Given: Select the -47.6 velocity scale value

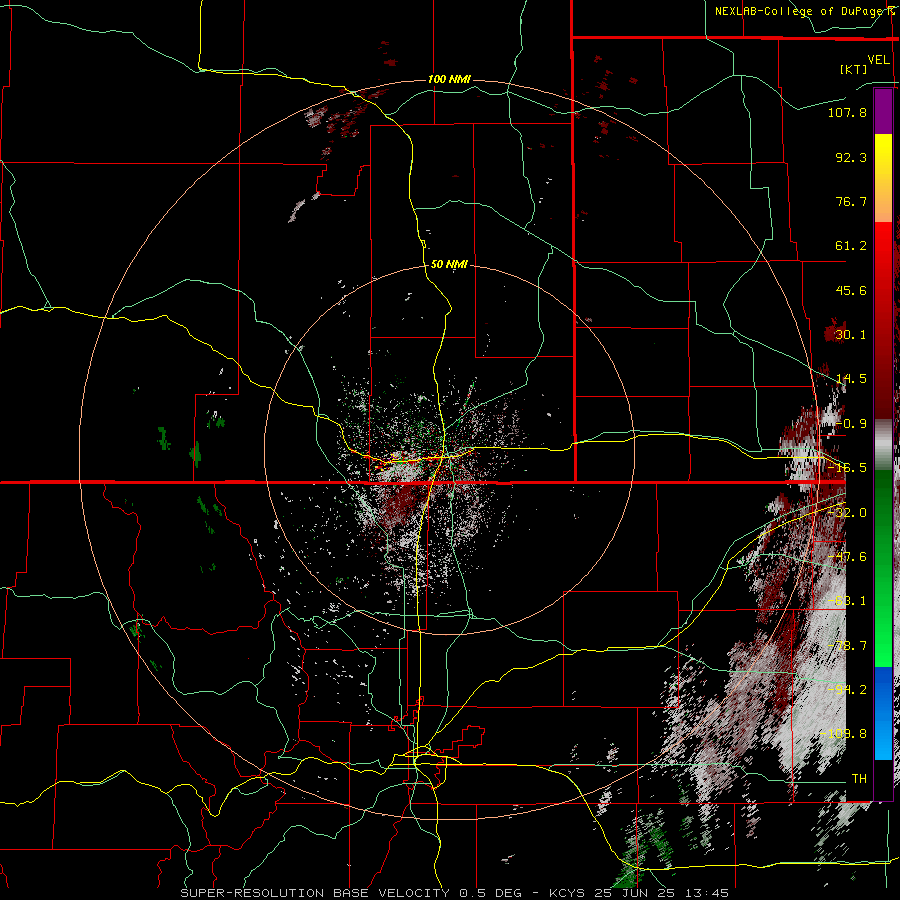Looking at the screenshot, I should [x=847, y=557].
